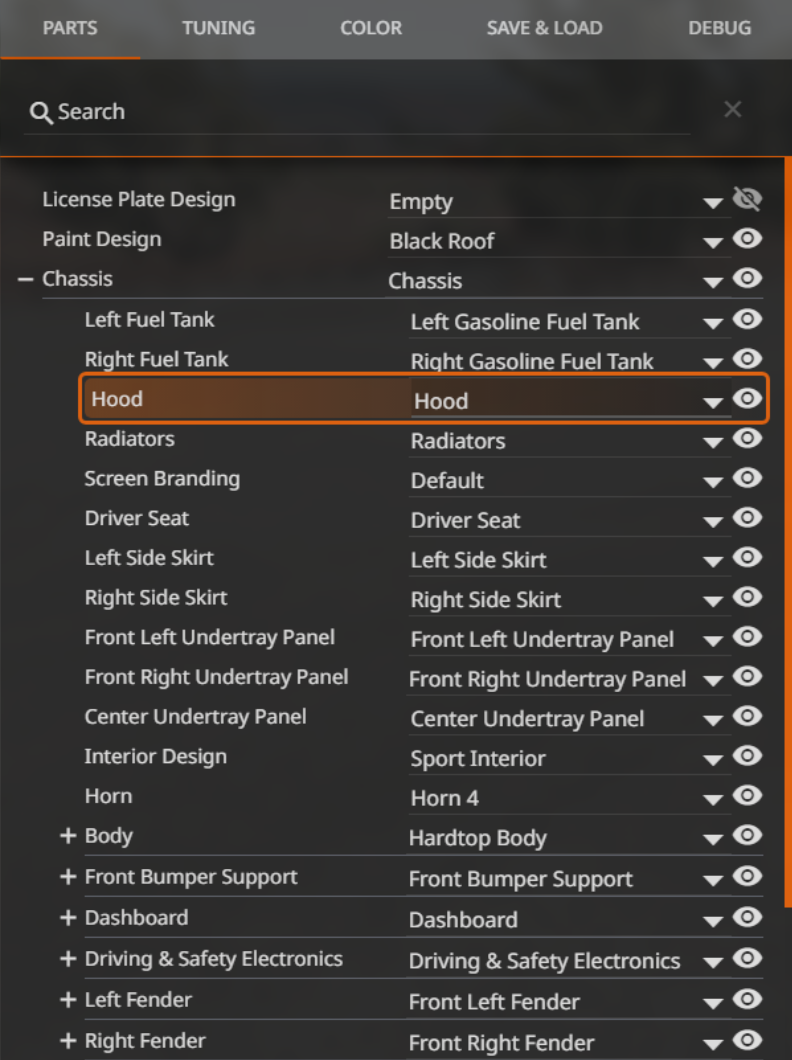The height and width of the screenshot is (1060, 792).
Task: Show the hidden License Plate Design
Action: pos(747,199)
